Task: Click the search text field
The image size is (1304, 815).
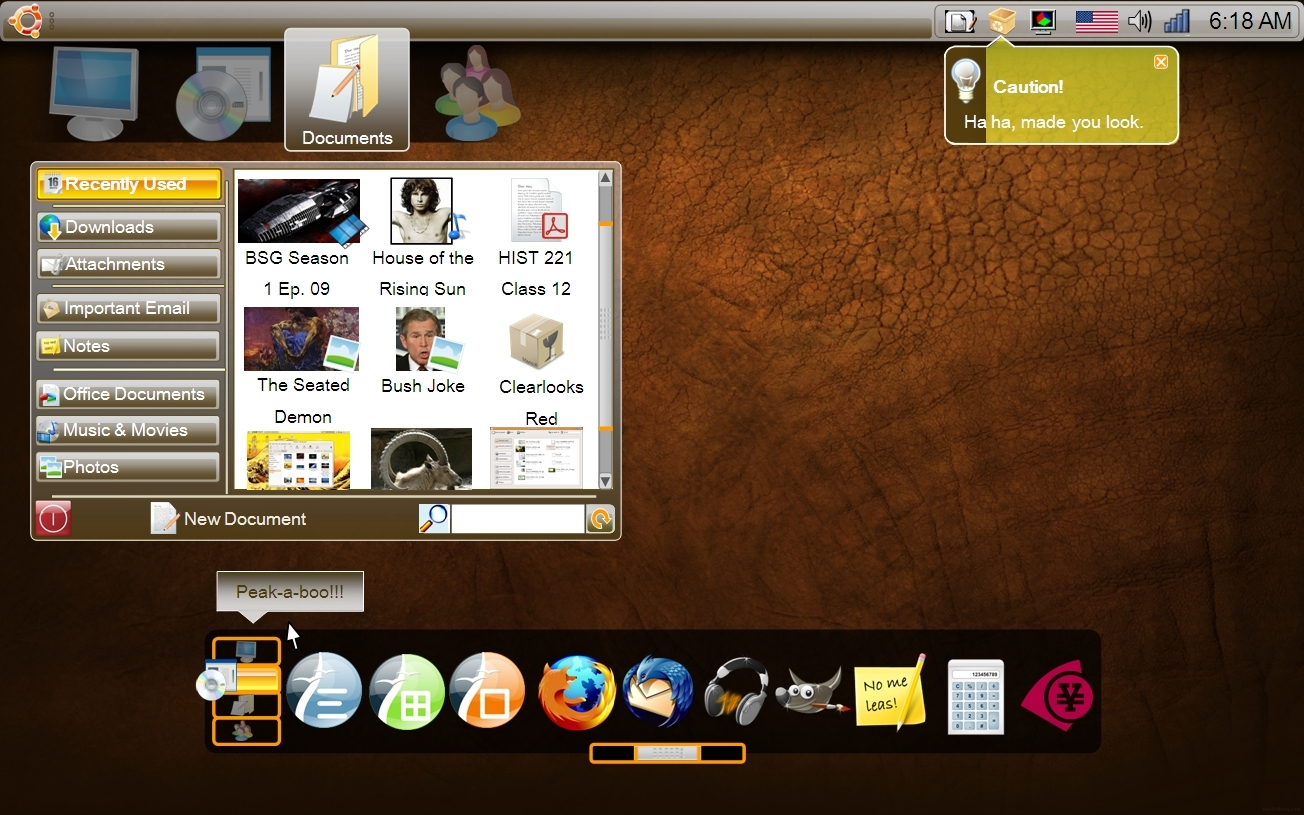Action: tap(517, 519)
